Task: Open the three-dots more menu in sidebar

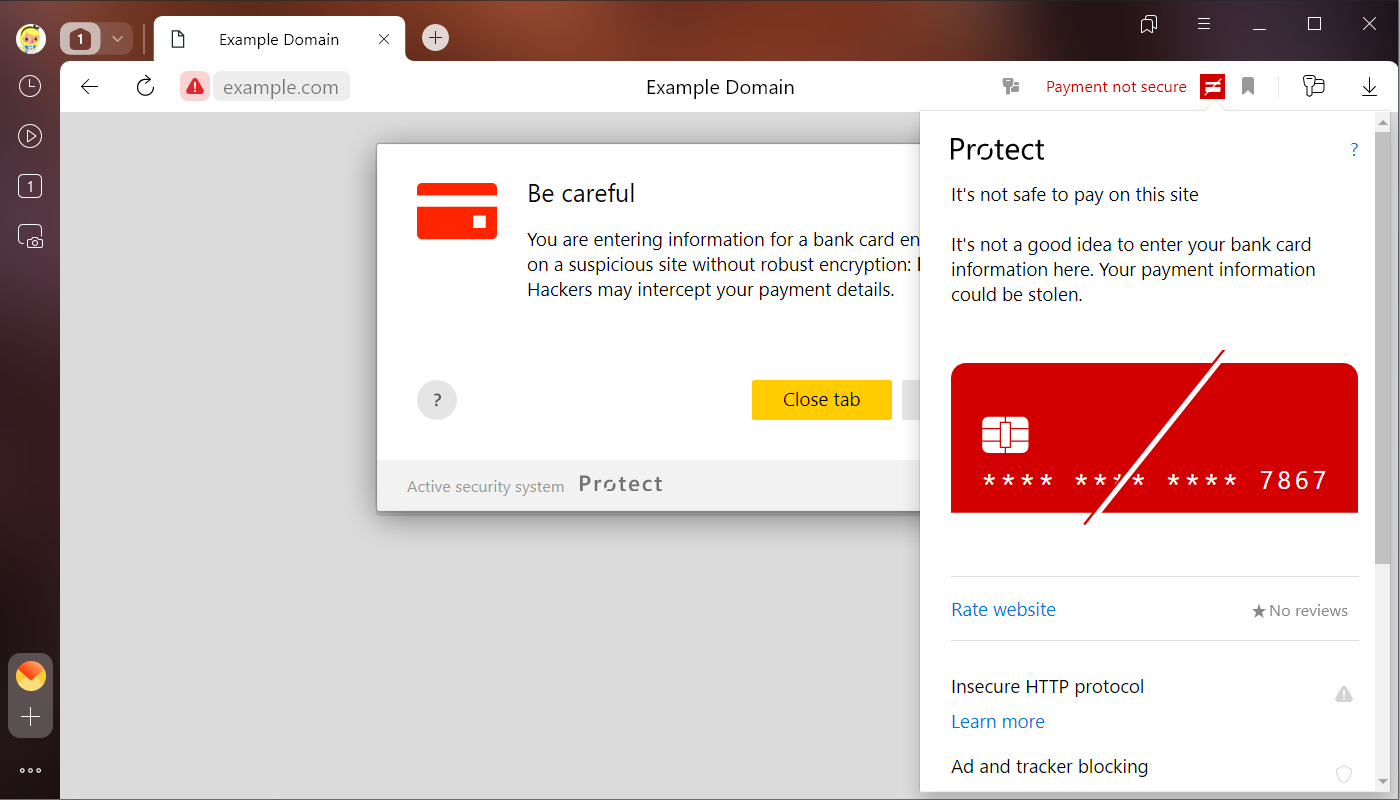Action: click(x=30, y=771)
